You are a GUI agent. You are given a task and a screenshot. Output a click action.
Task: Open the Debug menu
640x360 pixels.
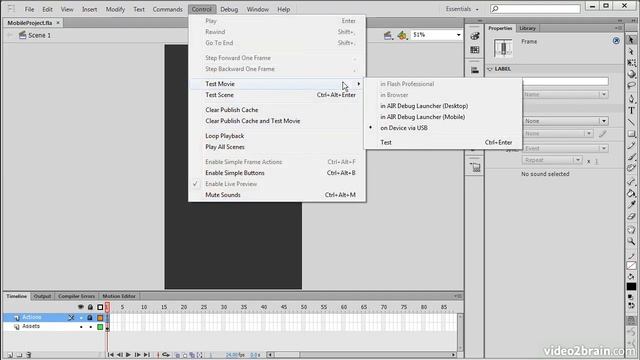[x=229, y=9]
